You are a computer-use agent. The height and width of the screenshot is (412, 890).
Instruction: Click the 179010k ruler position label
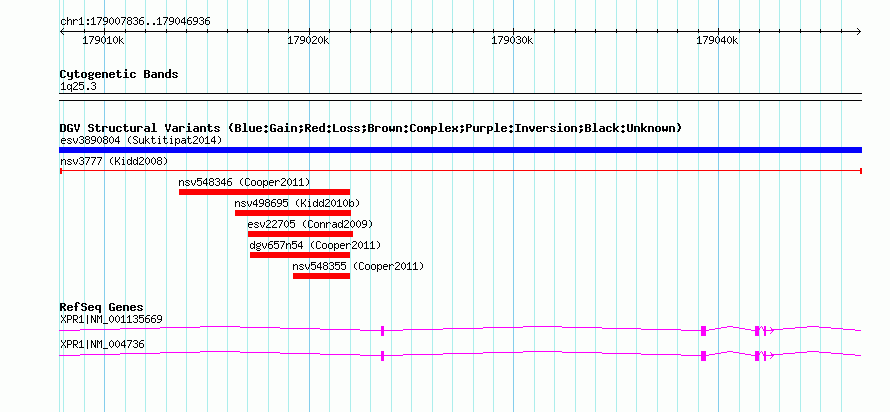(103, 40)
